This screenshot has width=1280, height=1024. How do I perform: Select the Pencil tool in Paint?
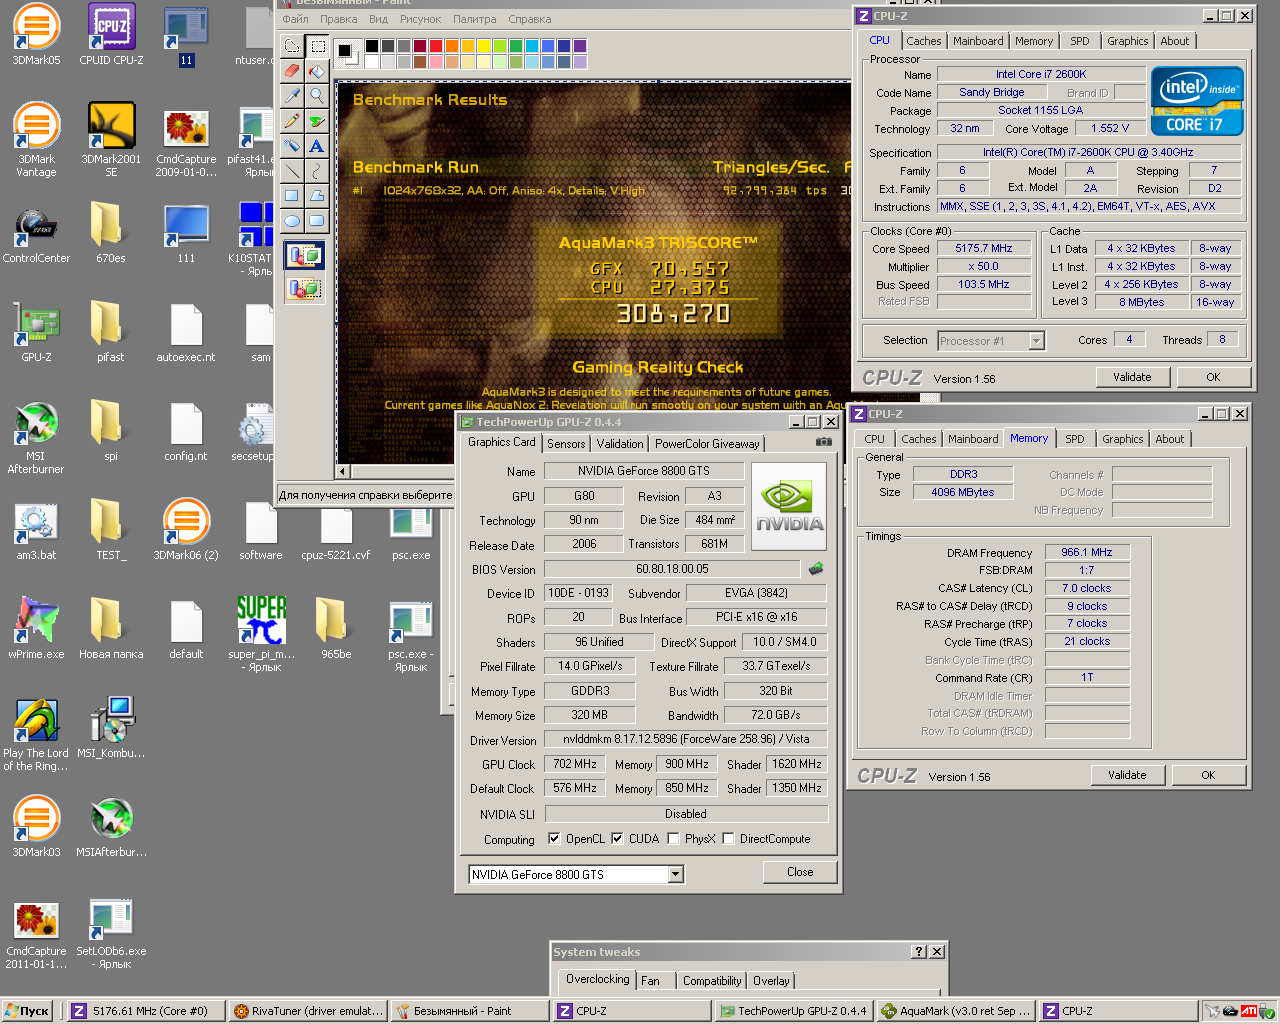tap(292, 121)
